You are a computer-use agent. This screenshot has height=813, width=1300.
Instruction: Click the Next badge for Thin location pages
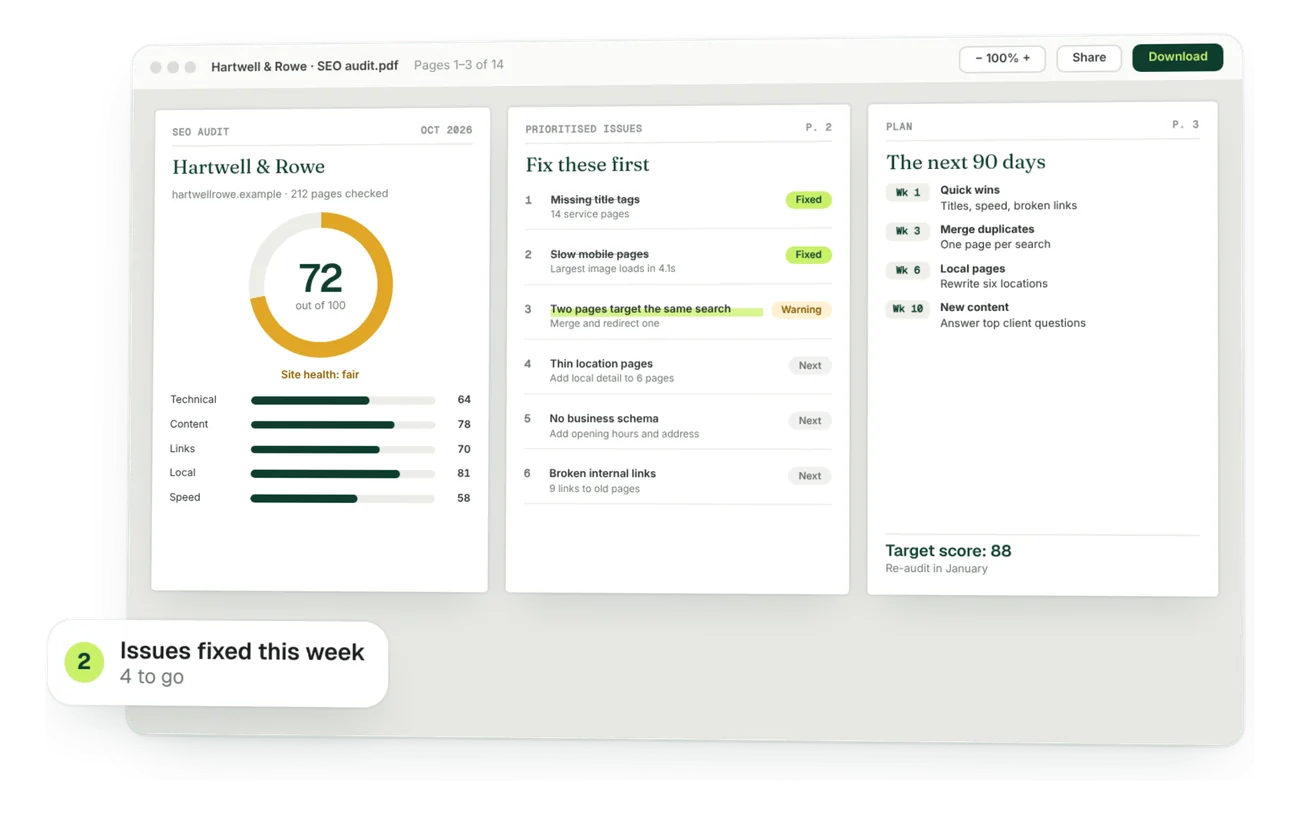click(810, 366)
